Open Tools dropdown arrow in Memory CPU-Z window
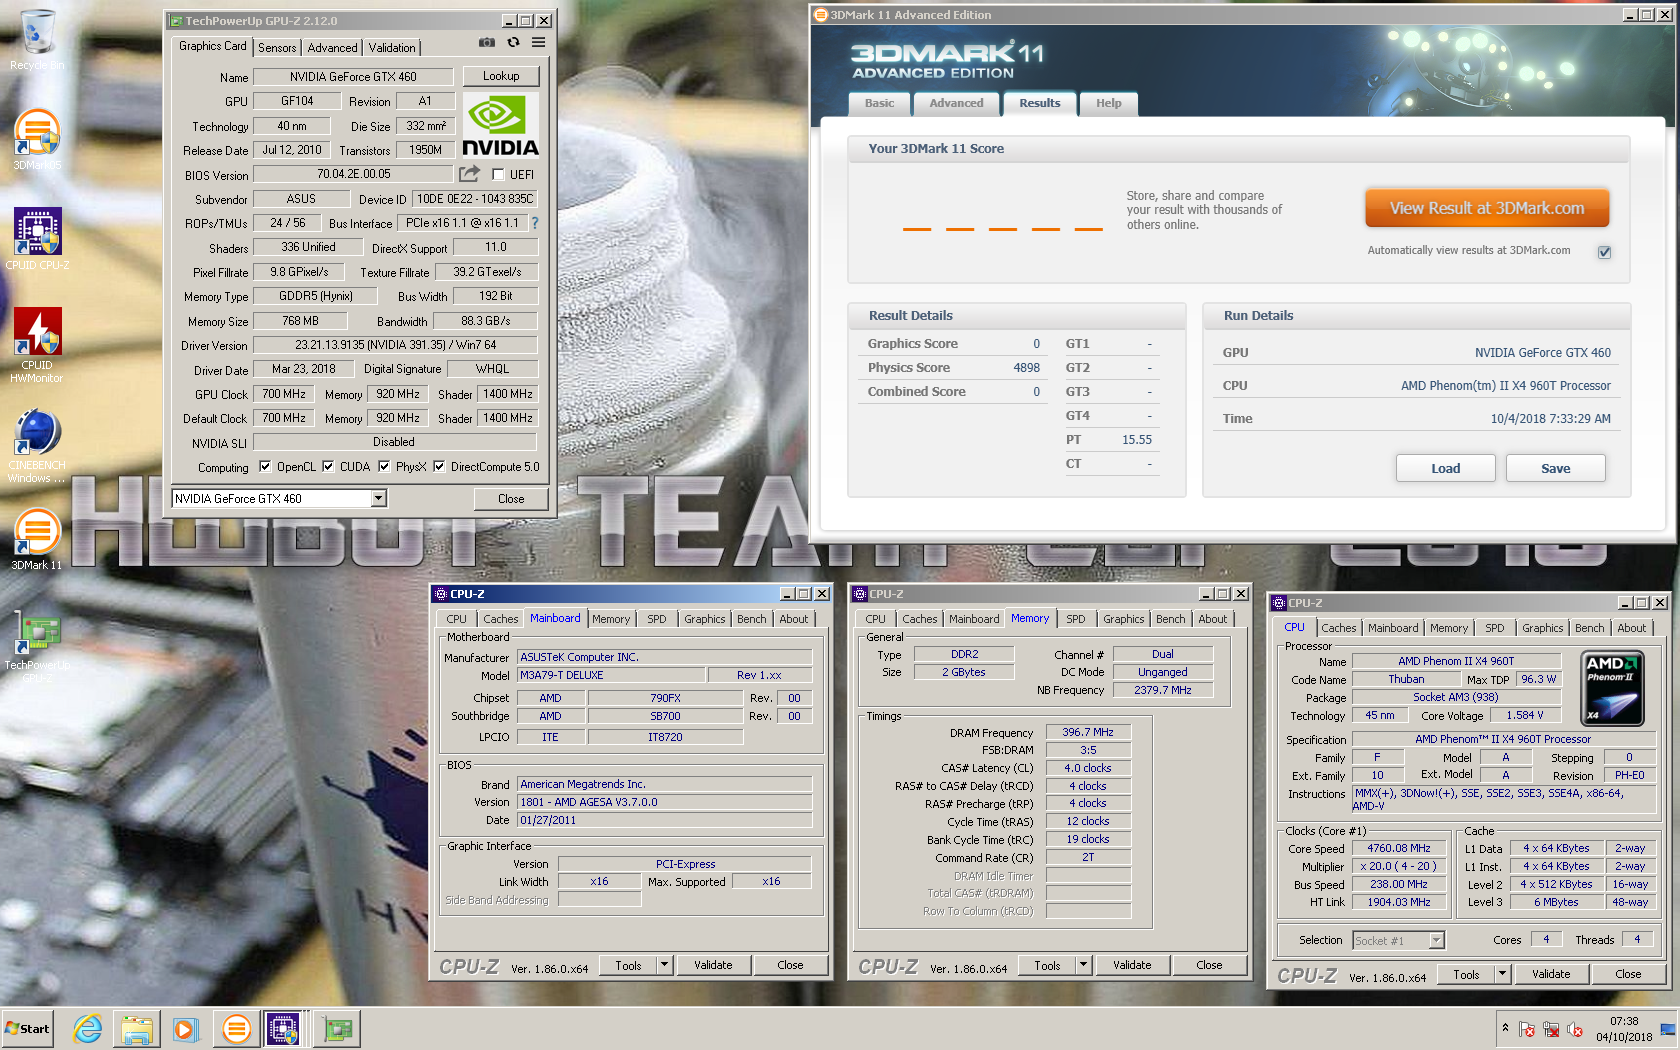The height and width of the screenshot is (1050, 1680). (x=1083, y=965)
